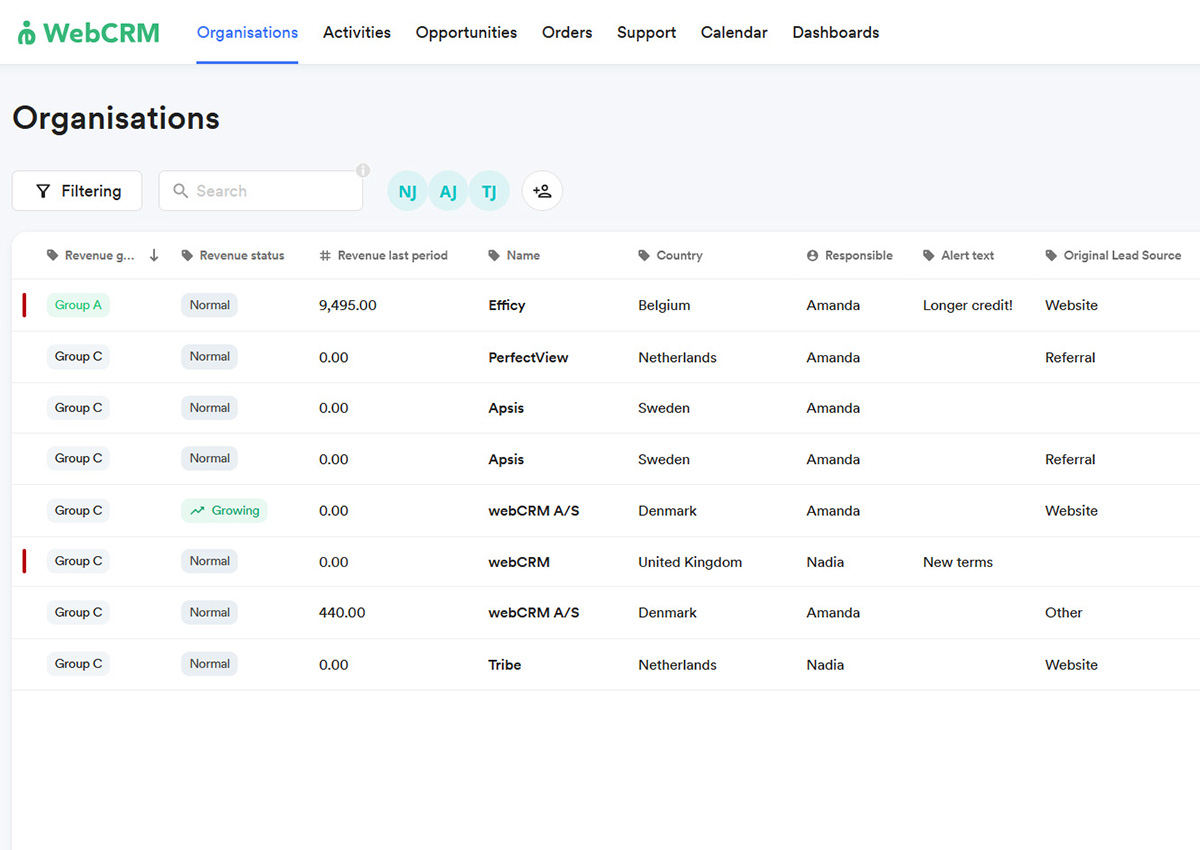Image resolution: width=1200 pixels, height=850 pixels.
Task: Click the info icon above the avatars
Action: (363, 170)
